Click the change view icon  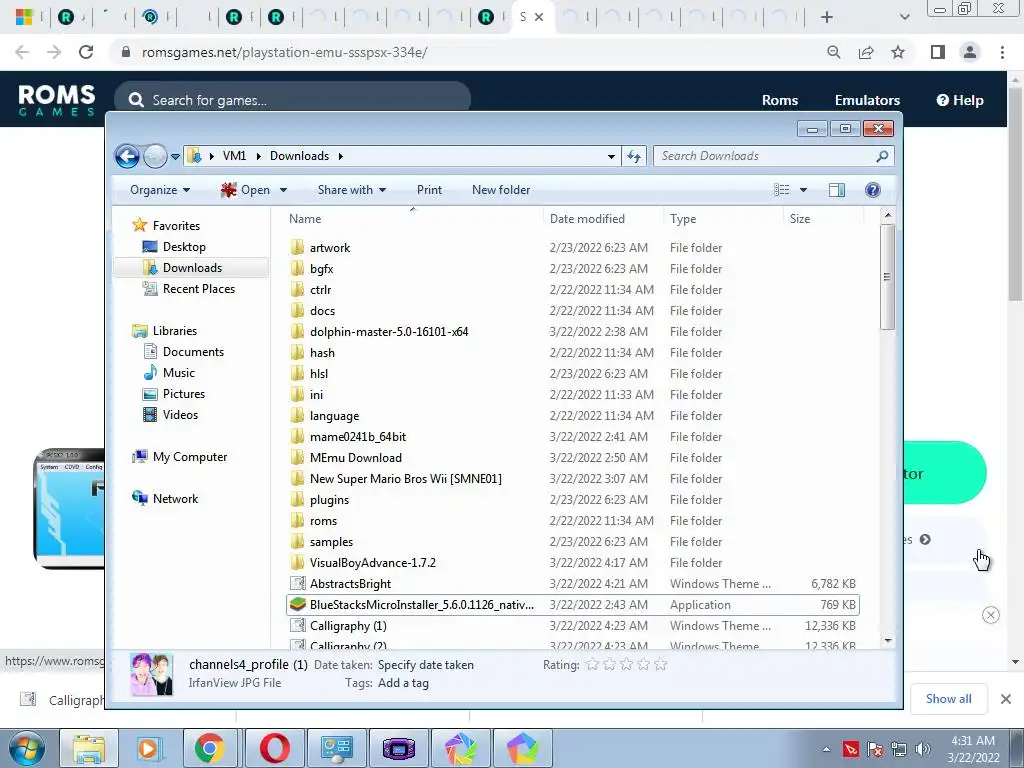tap(781, 190)
